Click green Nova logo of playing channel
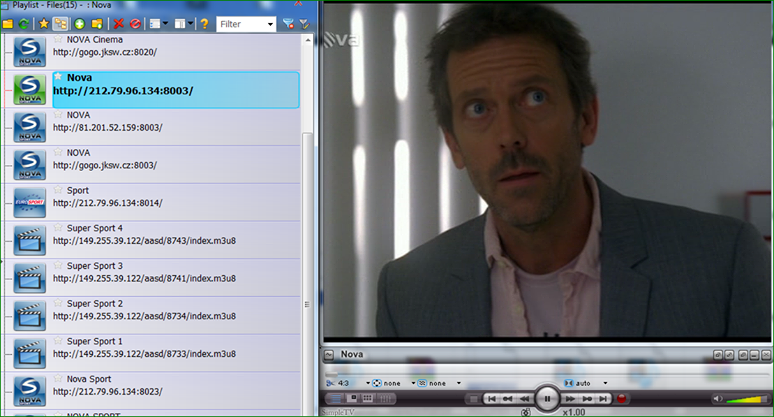The height and width of the screenshot is (417, 774). click(30, 89)
